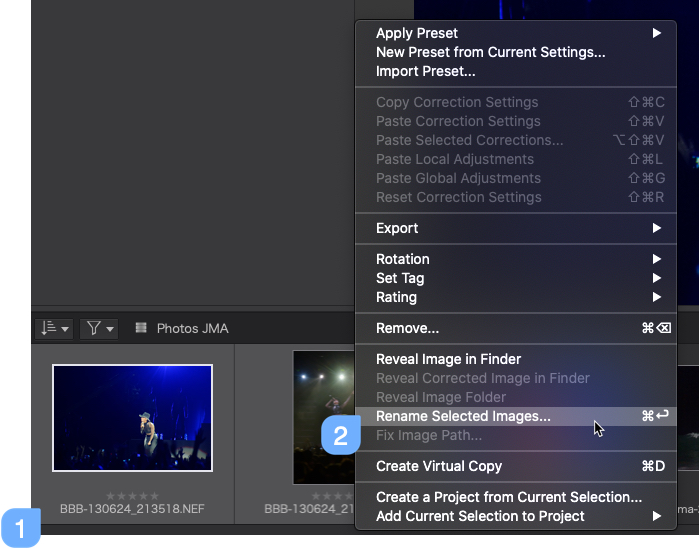
Task: Open Add Current Selection to Project submenu
Action: click(x=516, y=516)
